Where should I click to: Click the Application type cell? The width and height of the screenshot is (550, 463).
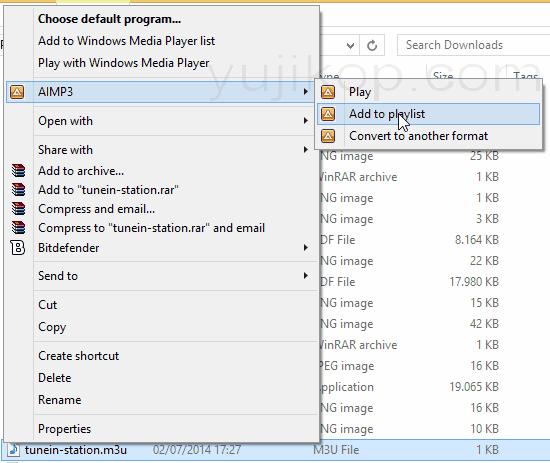coord(347,387)
